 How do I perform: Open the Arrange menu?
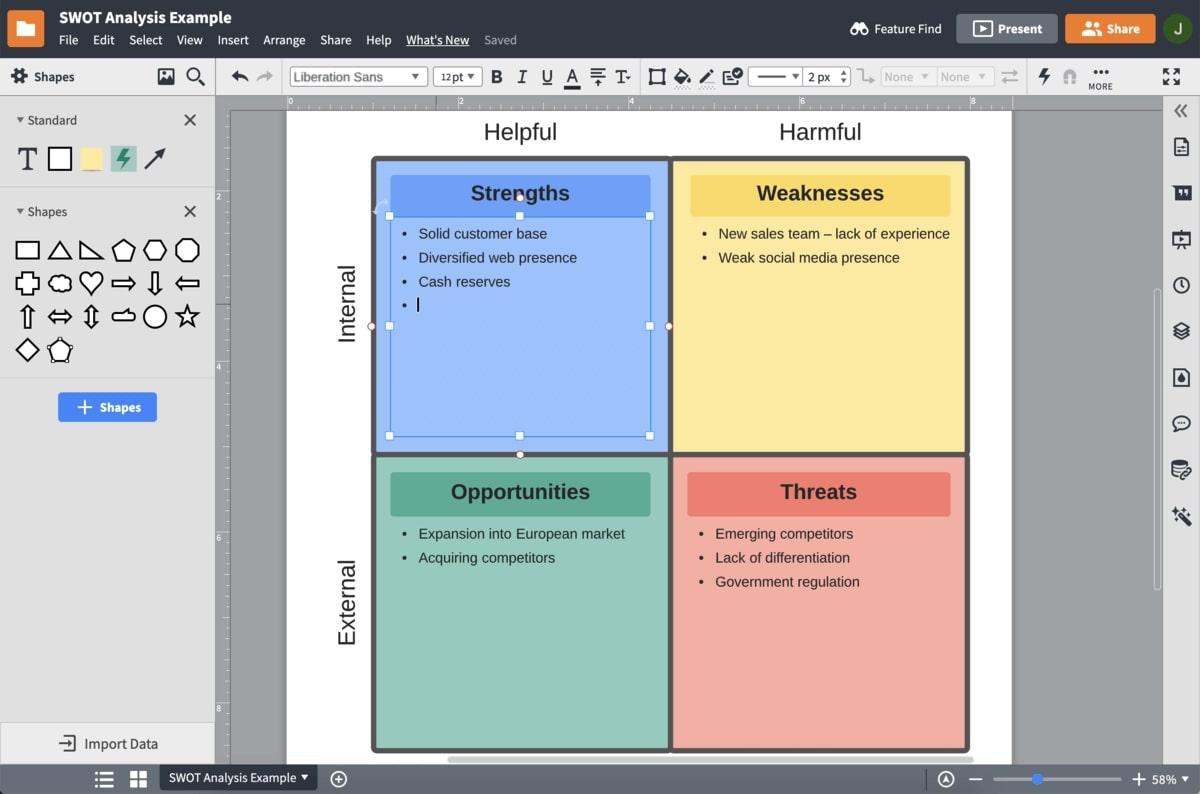[284, 40]
